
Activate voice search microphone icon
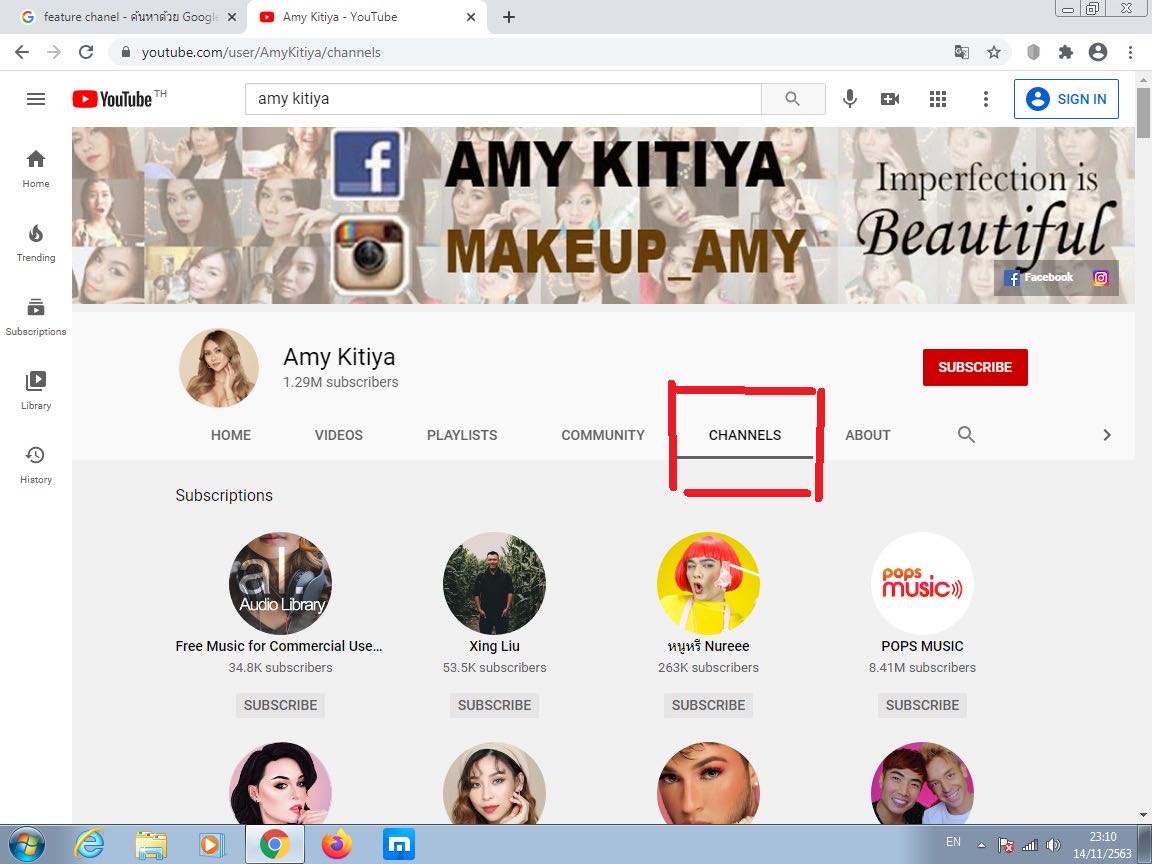850,99
